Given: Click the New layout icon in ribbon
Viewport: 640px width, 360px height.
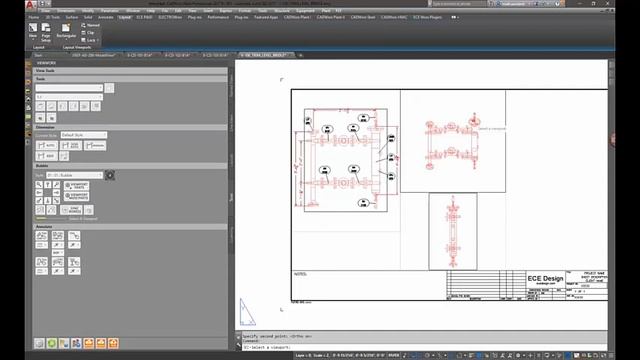Looking at the screenshot, I should (33, 31).
